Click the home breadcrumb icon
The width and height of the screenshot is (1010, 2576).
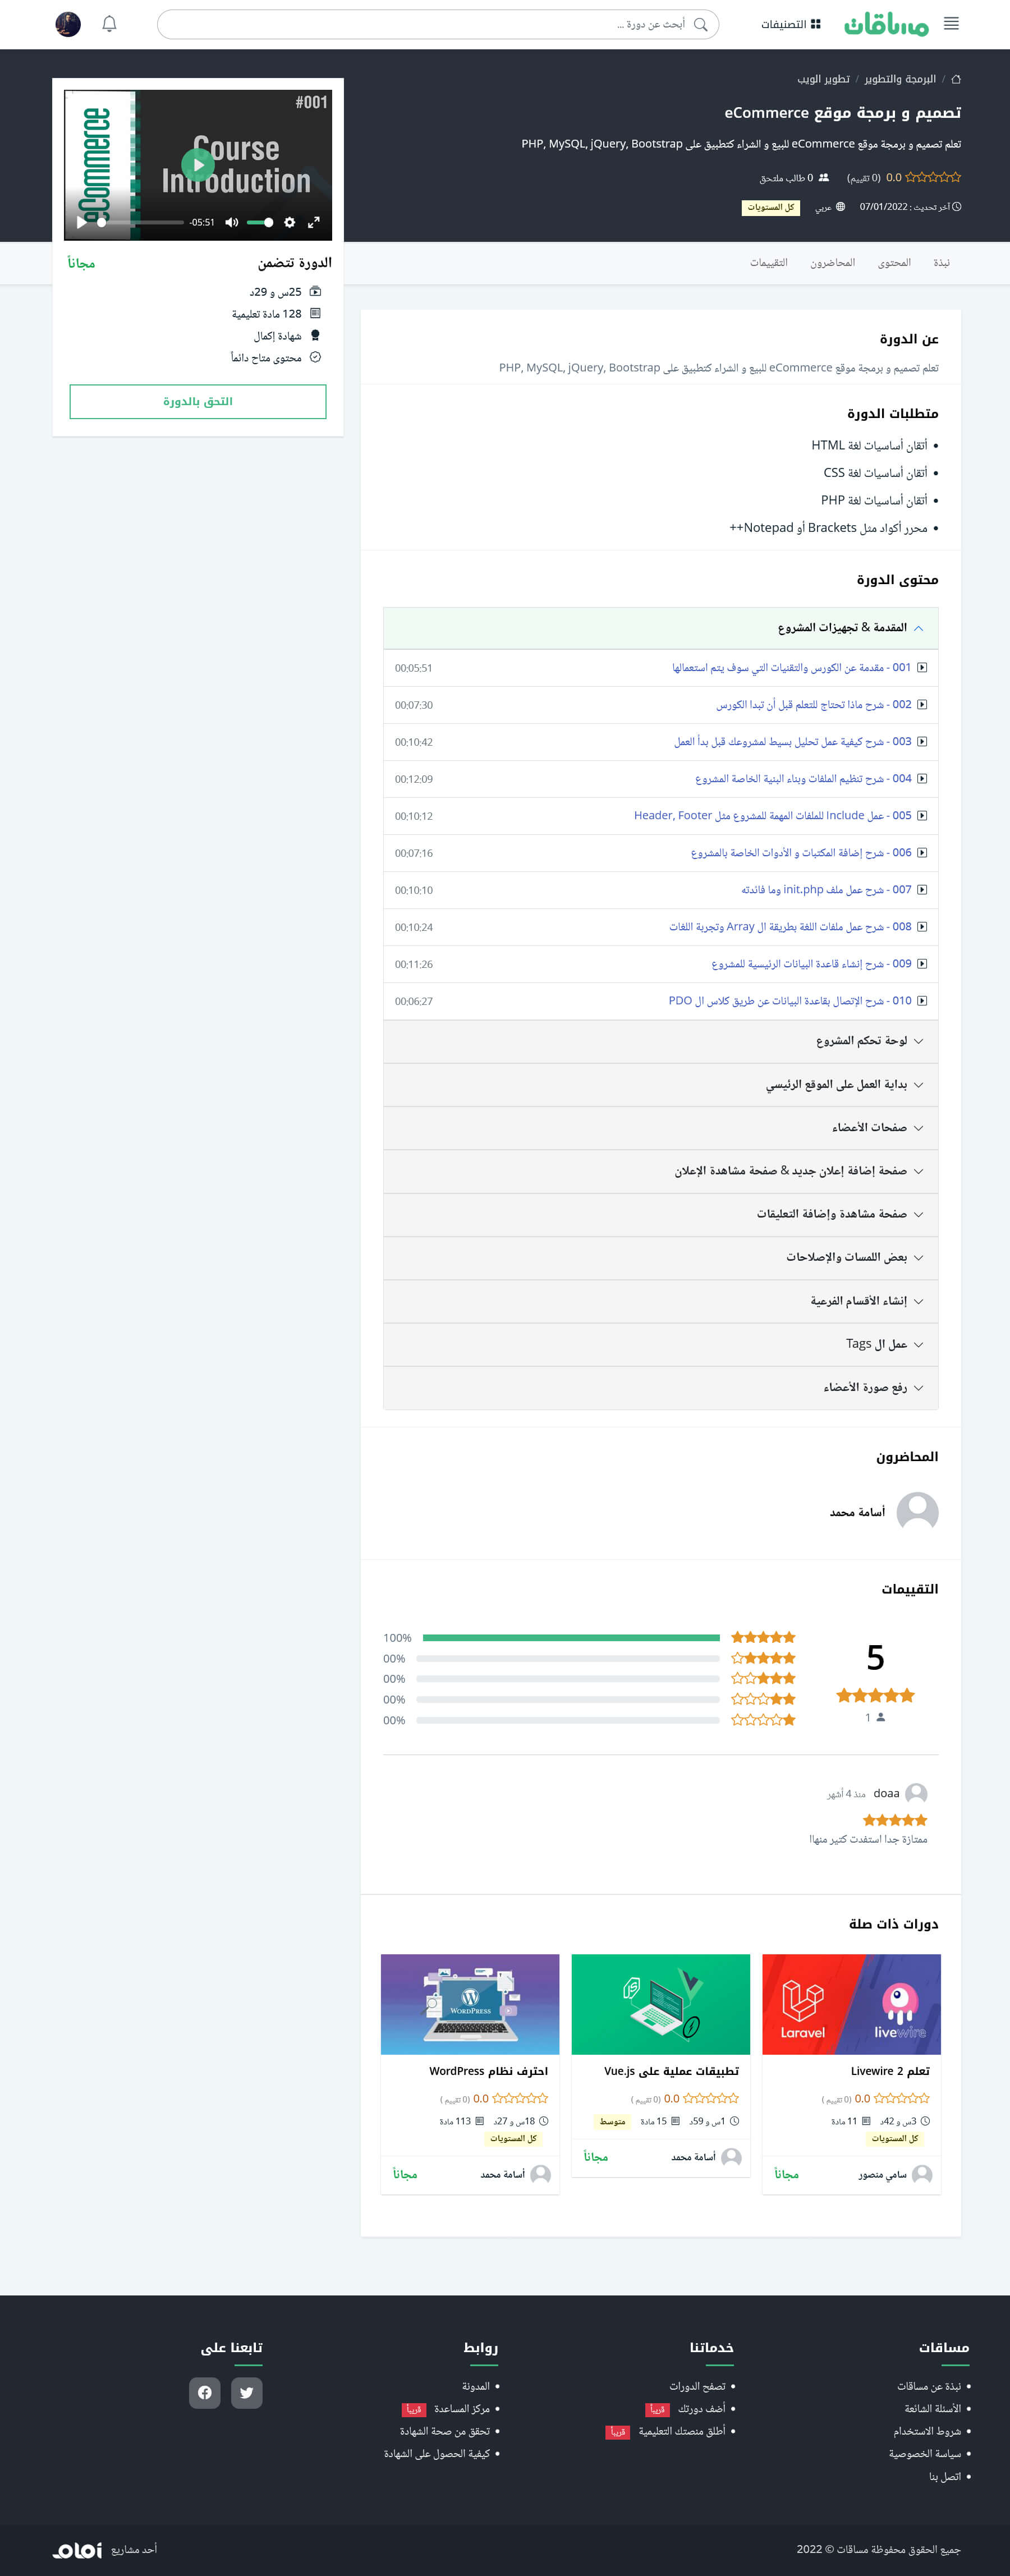tap(956, 79)
